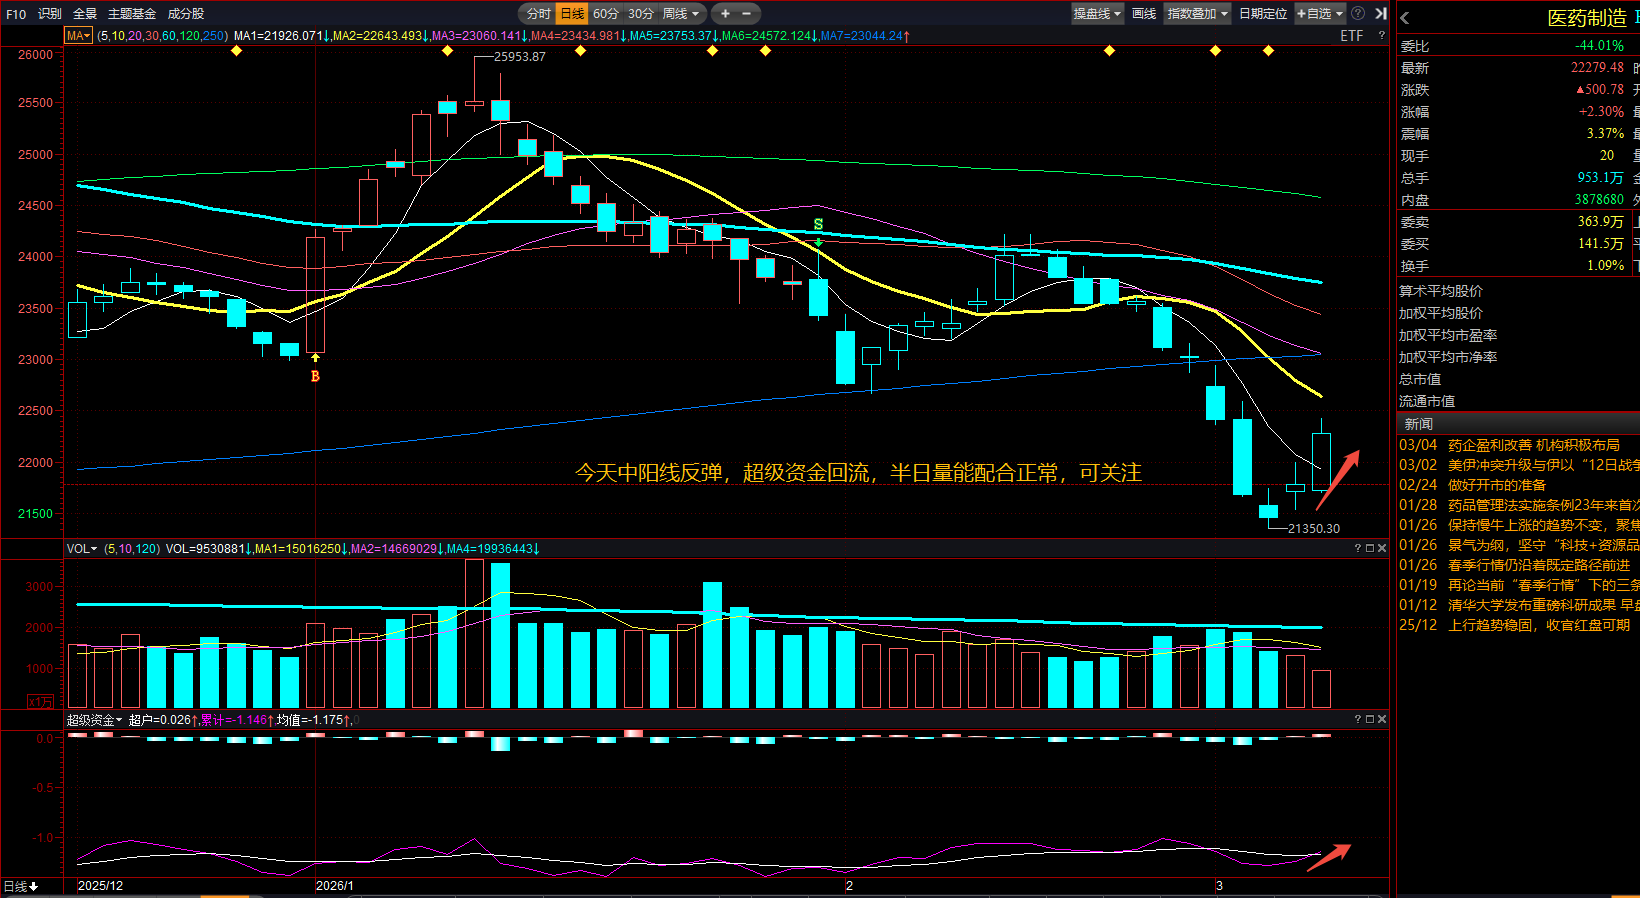Select the 日线 daily period
Screen dimensions: 1640x898
(572, 13)
